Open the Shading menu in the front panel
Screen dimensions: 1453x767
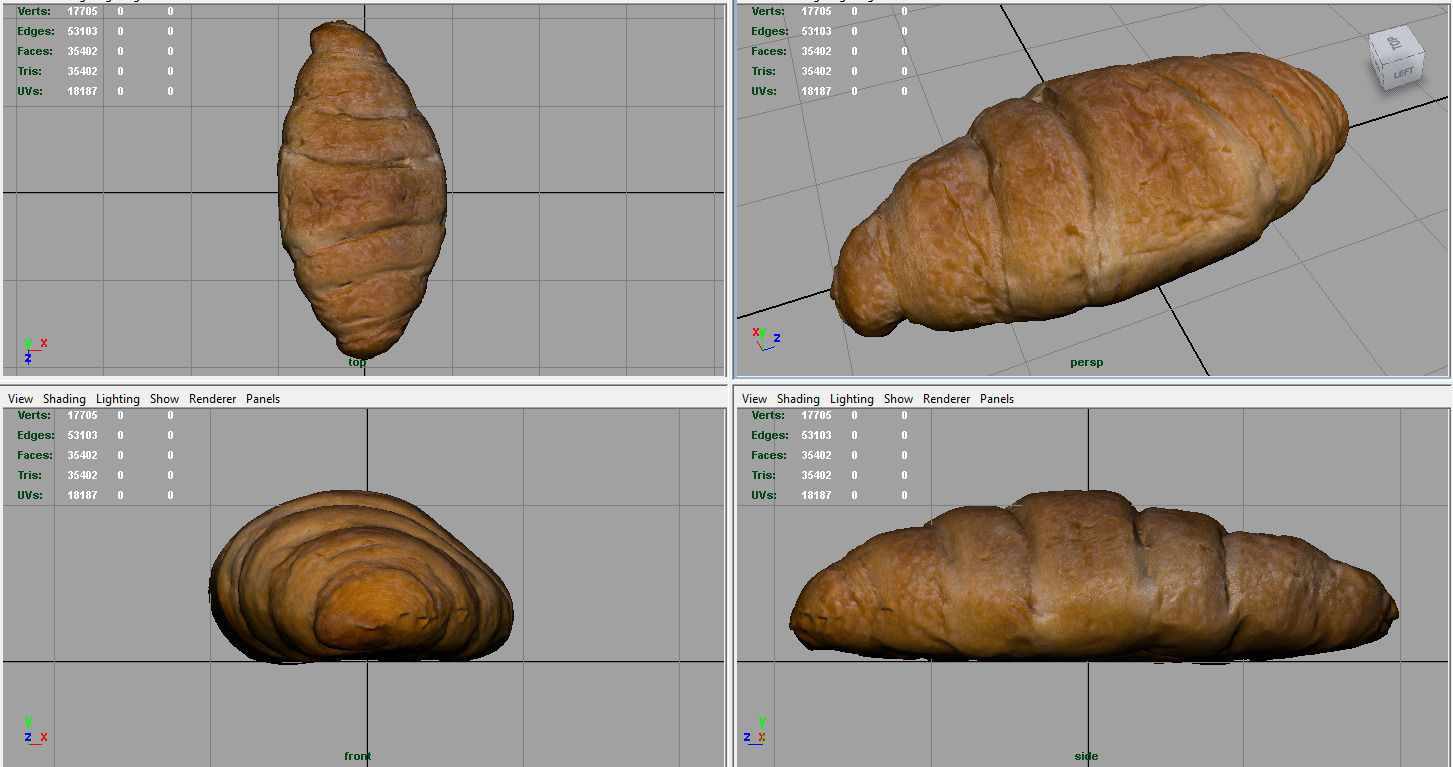pos(64,399)
